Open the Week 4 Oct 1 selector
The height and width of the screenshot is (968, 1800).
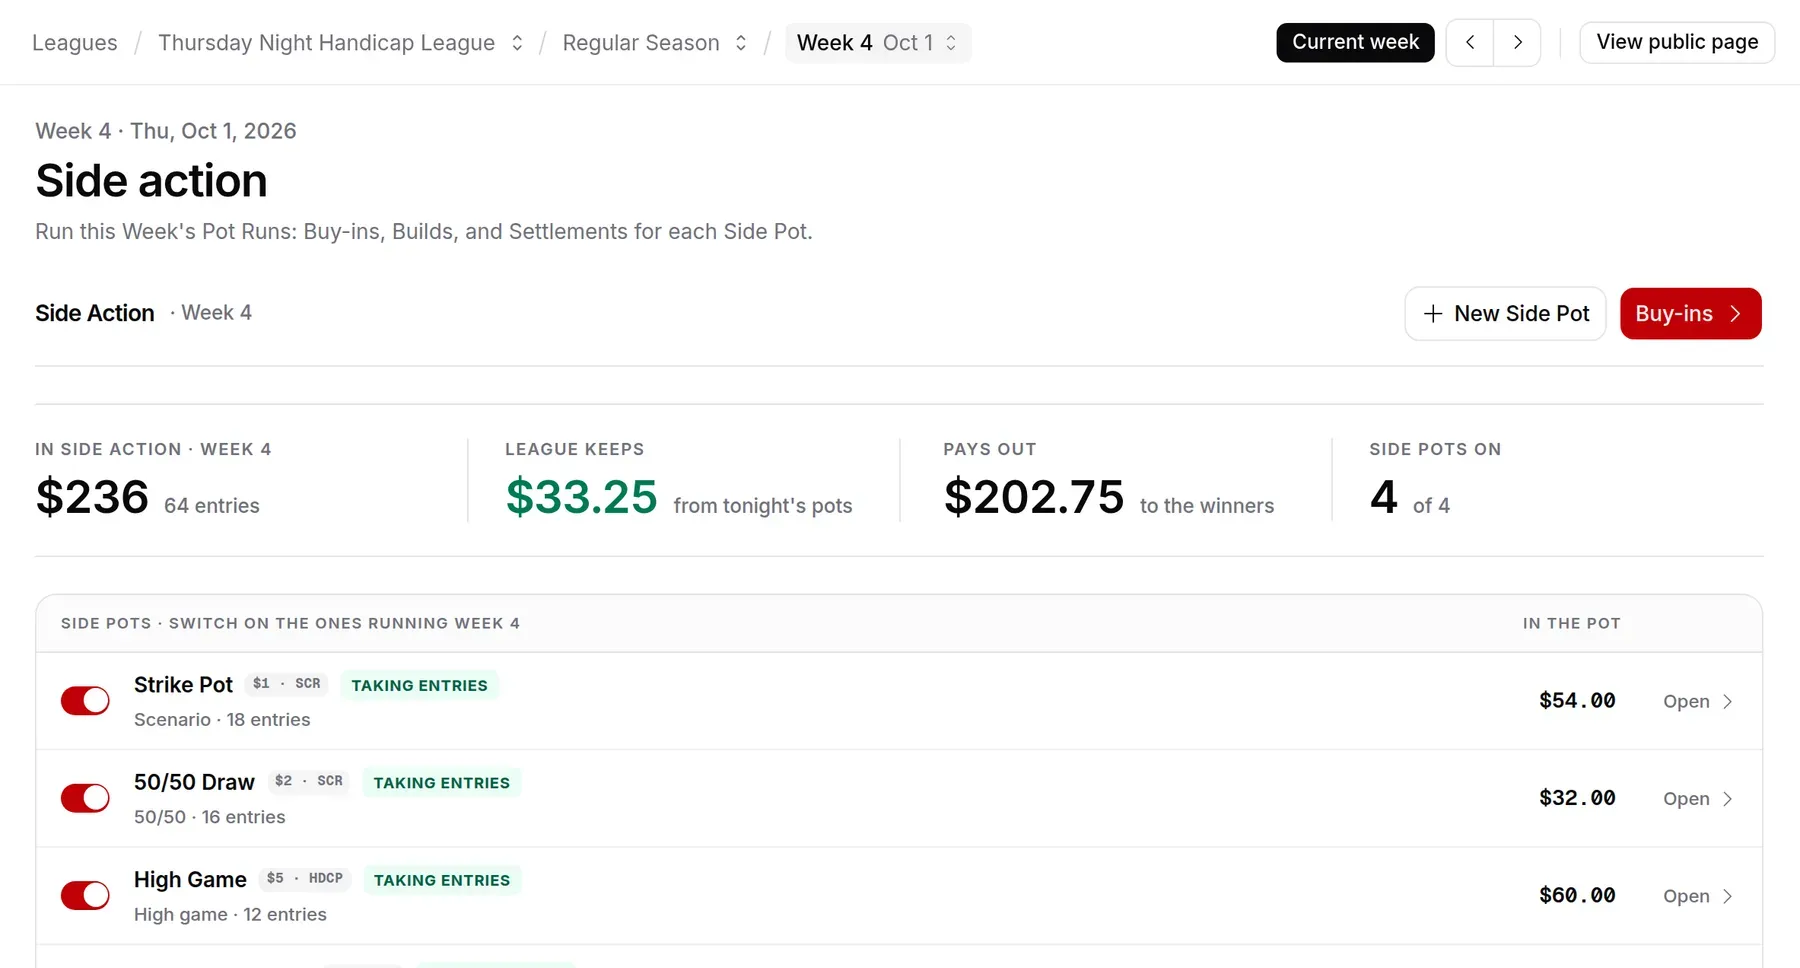point(878,43)
